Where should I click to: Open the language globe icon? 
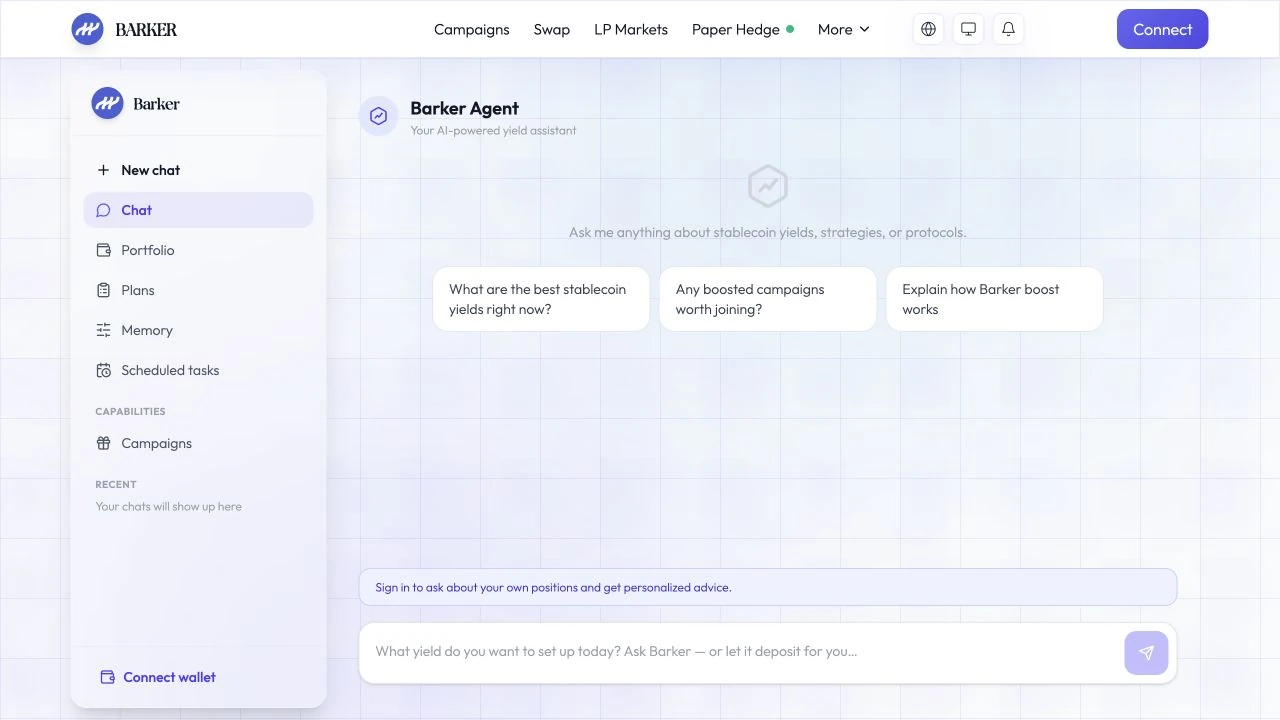[x=928, y=29]
